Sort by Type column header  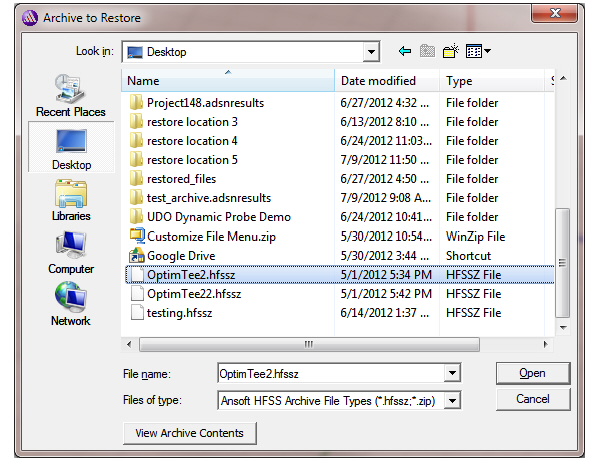[492, 80]
